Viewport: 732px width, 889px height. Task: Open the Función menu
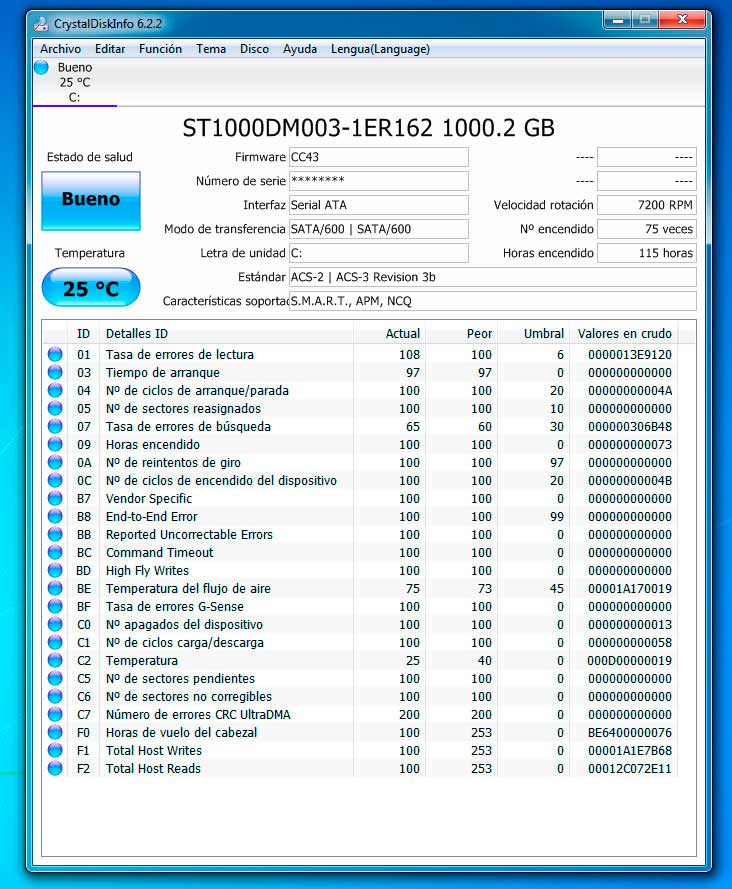pos(160,49)
